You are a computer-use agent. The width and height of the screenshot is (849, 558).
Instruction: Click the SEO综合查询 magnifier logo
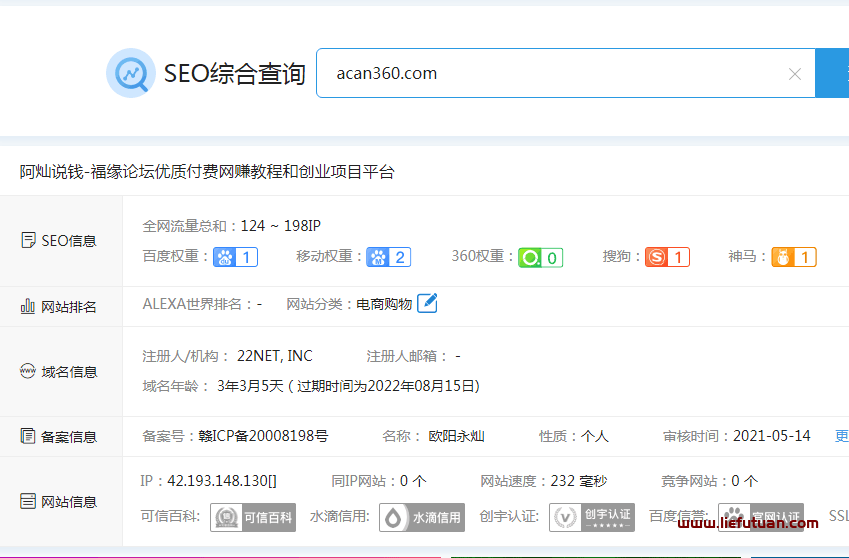click(131, 73)
